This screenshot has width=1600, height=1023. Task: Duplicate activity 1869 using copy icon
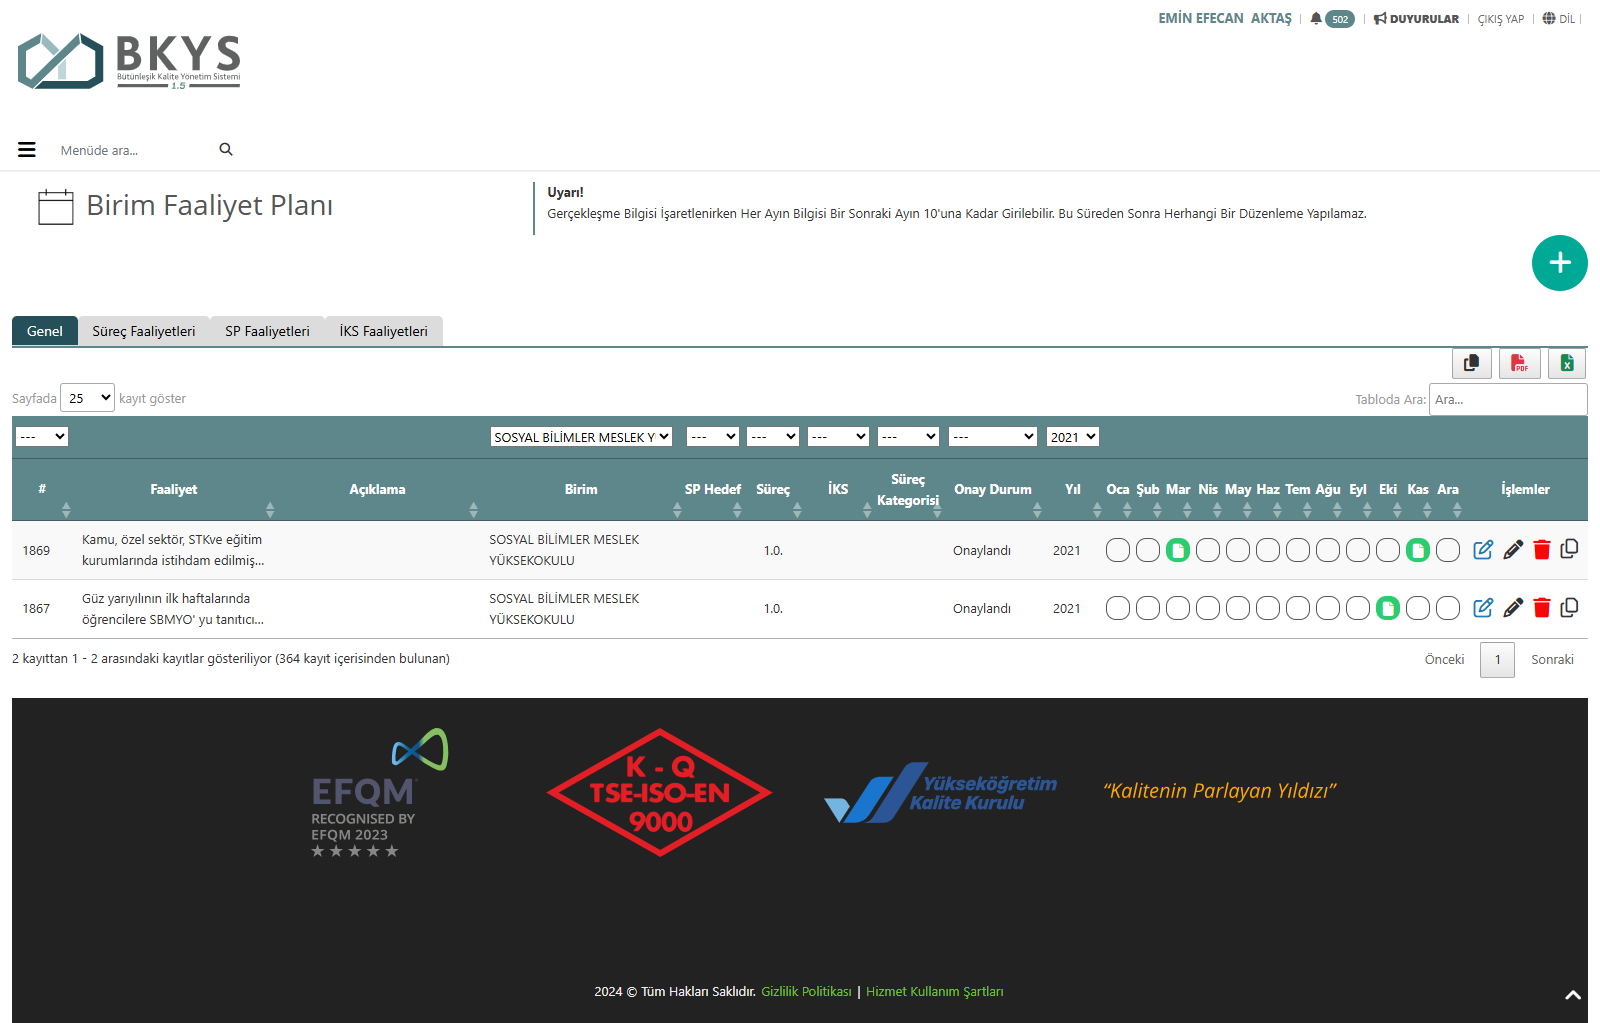[1569, 549]
